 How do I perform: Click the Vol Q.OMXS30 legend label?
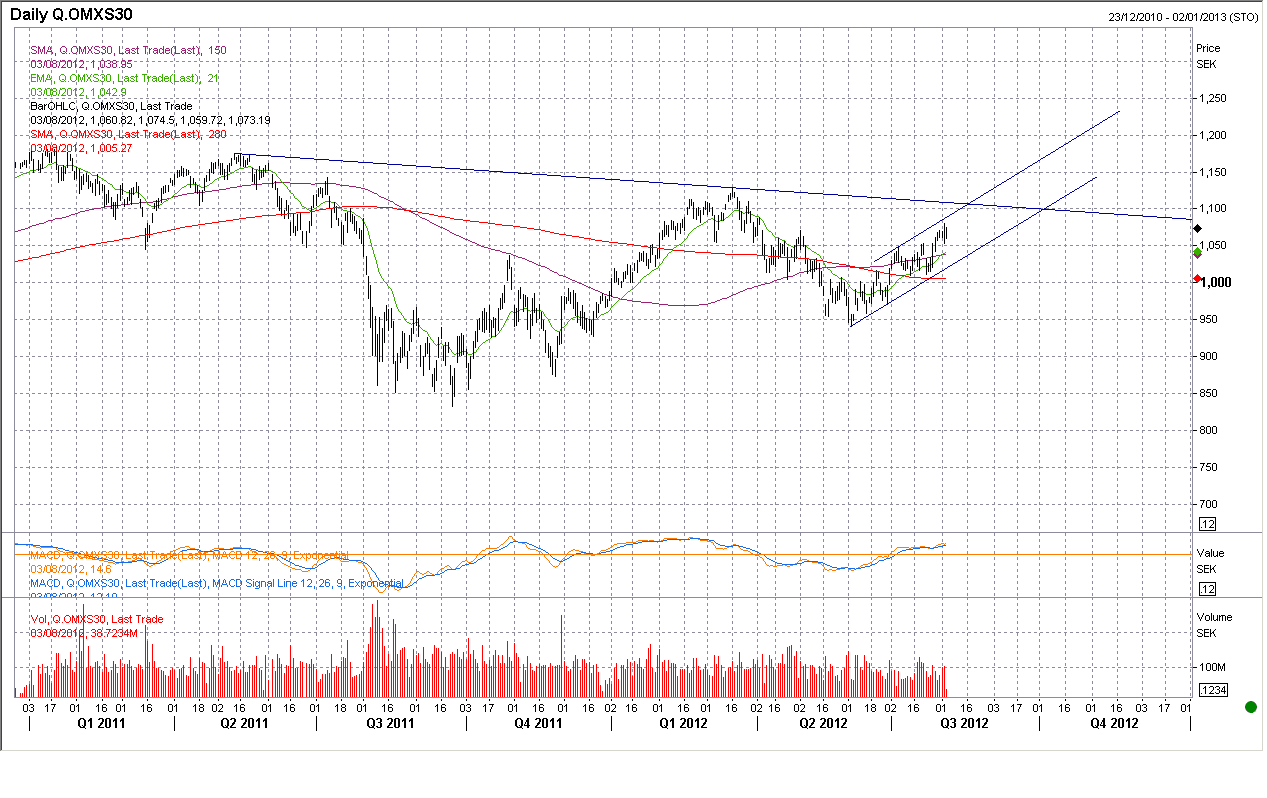96,620
